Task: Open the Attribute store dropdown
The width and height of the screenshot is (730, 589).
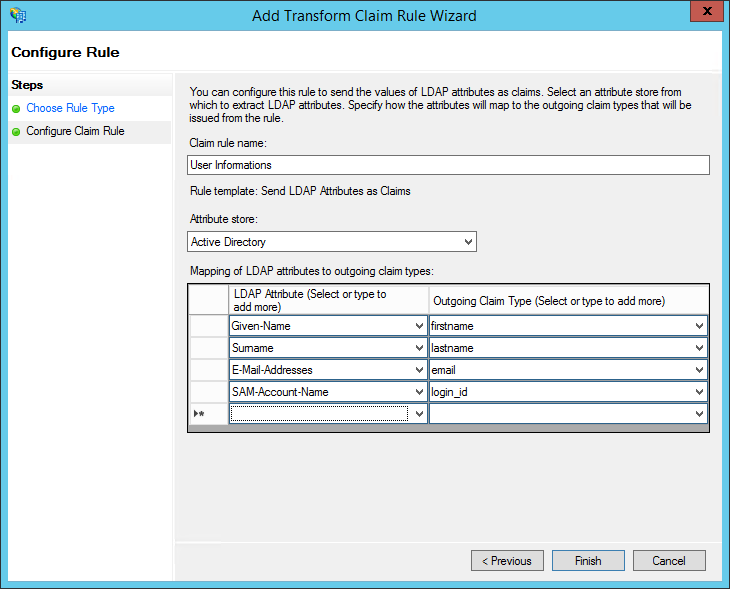Action: [x=468, y=242]
